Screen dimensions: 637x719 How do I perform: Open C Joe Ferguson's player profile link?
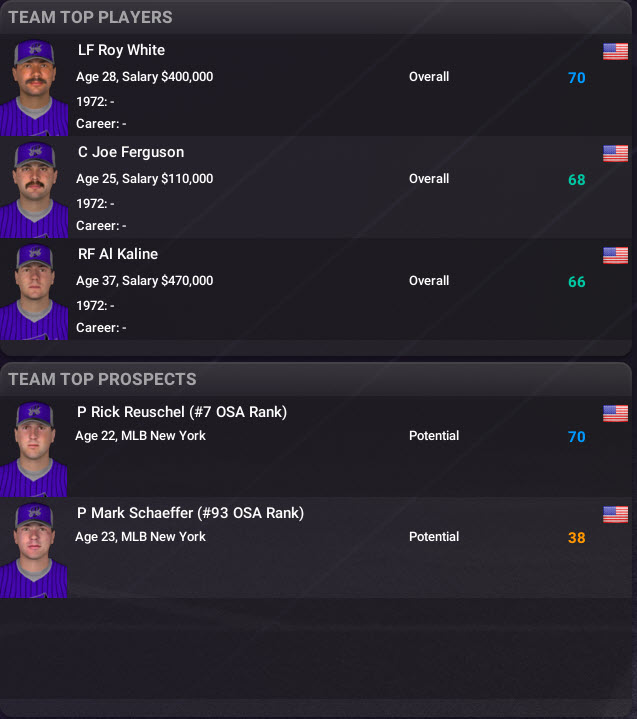130,152
